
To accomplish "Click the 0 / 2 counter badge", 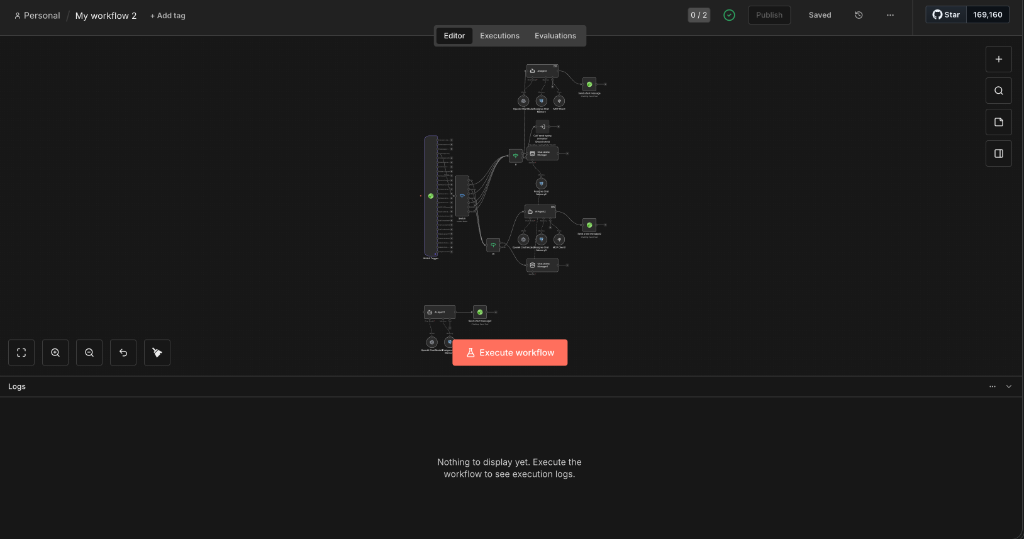I will (699, 15).
